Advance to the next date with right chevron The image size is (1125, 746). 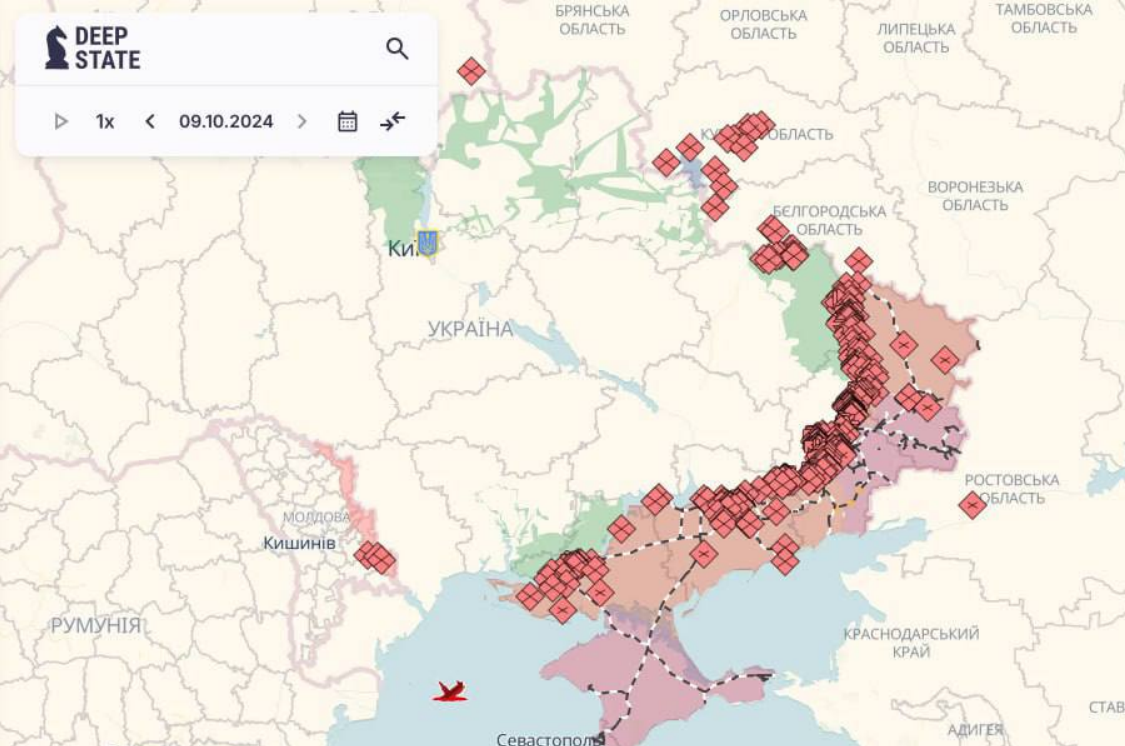[302, 122]
